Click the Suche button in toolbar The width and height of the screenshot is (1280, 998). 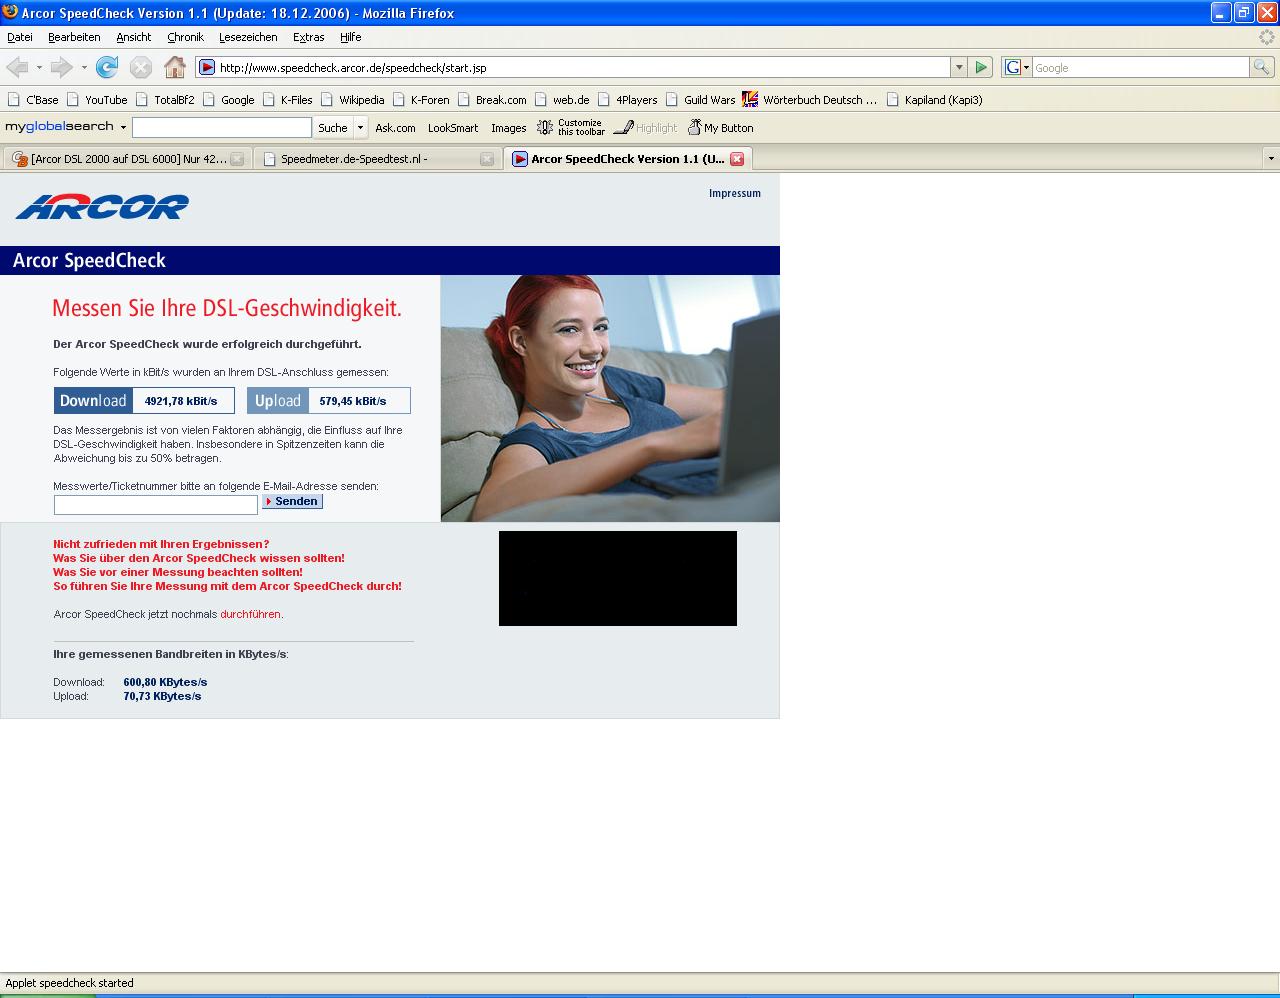pyautogui.click(x=333, y=128)
